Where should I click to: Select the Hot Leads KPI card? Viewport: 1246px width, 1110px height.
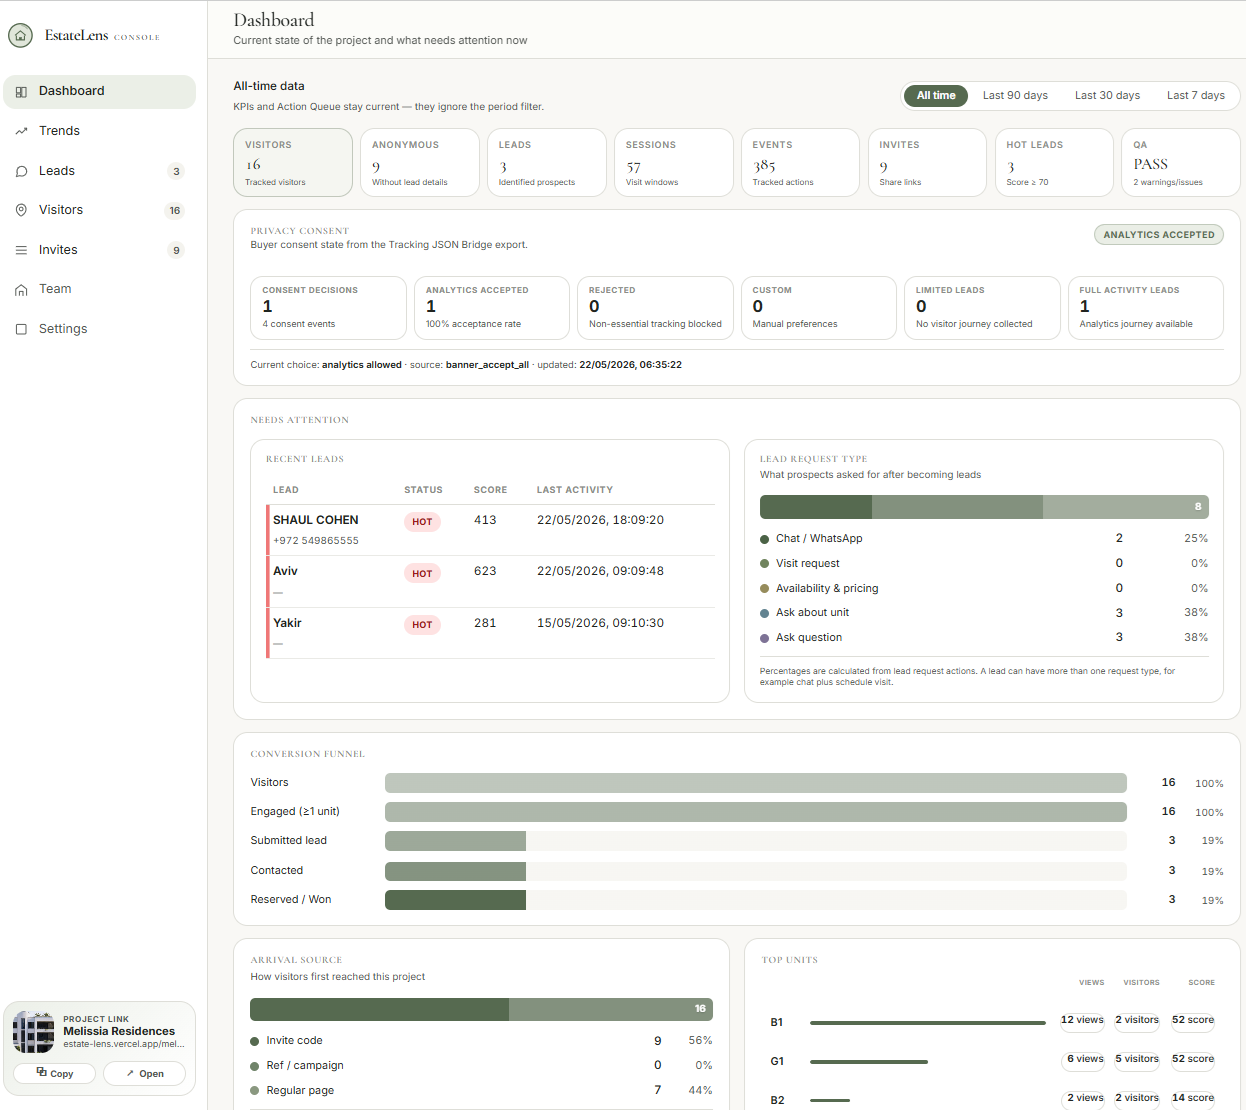point(1054,162)
